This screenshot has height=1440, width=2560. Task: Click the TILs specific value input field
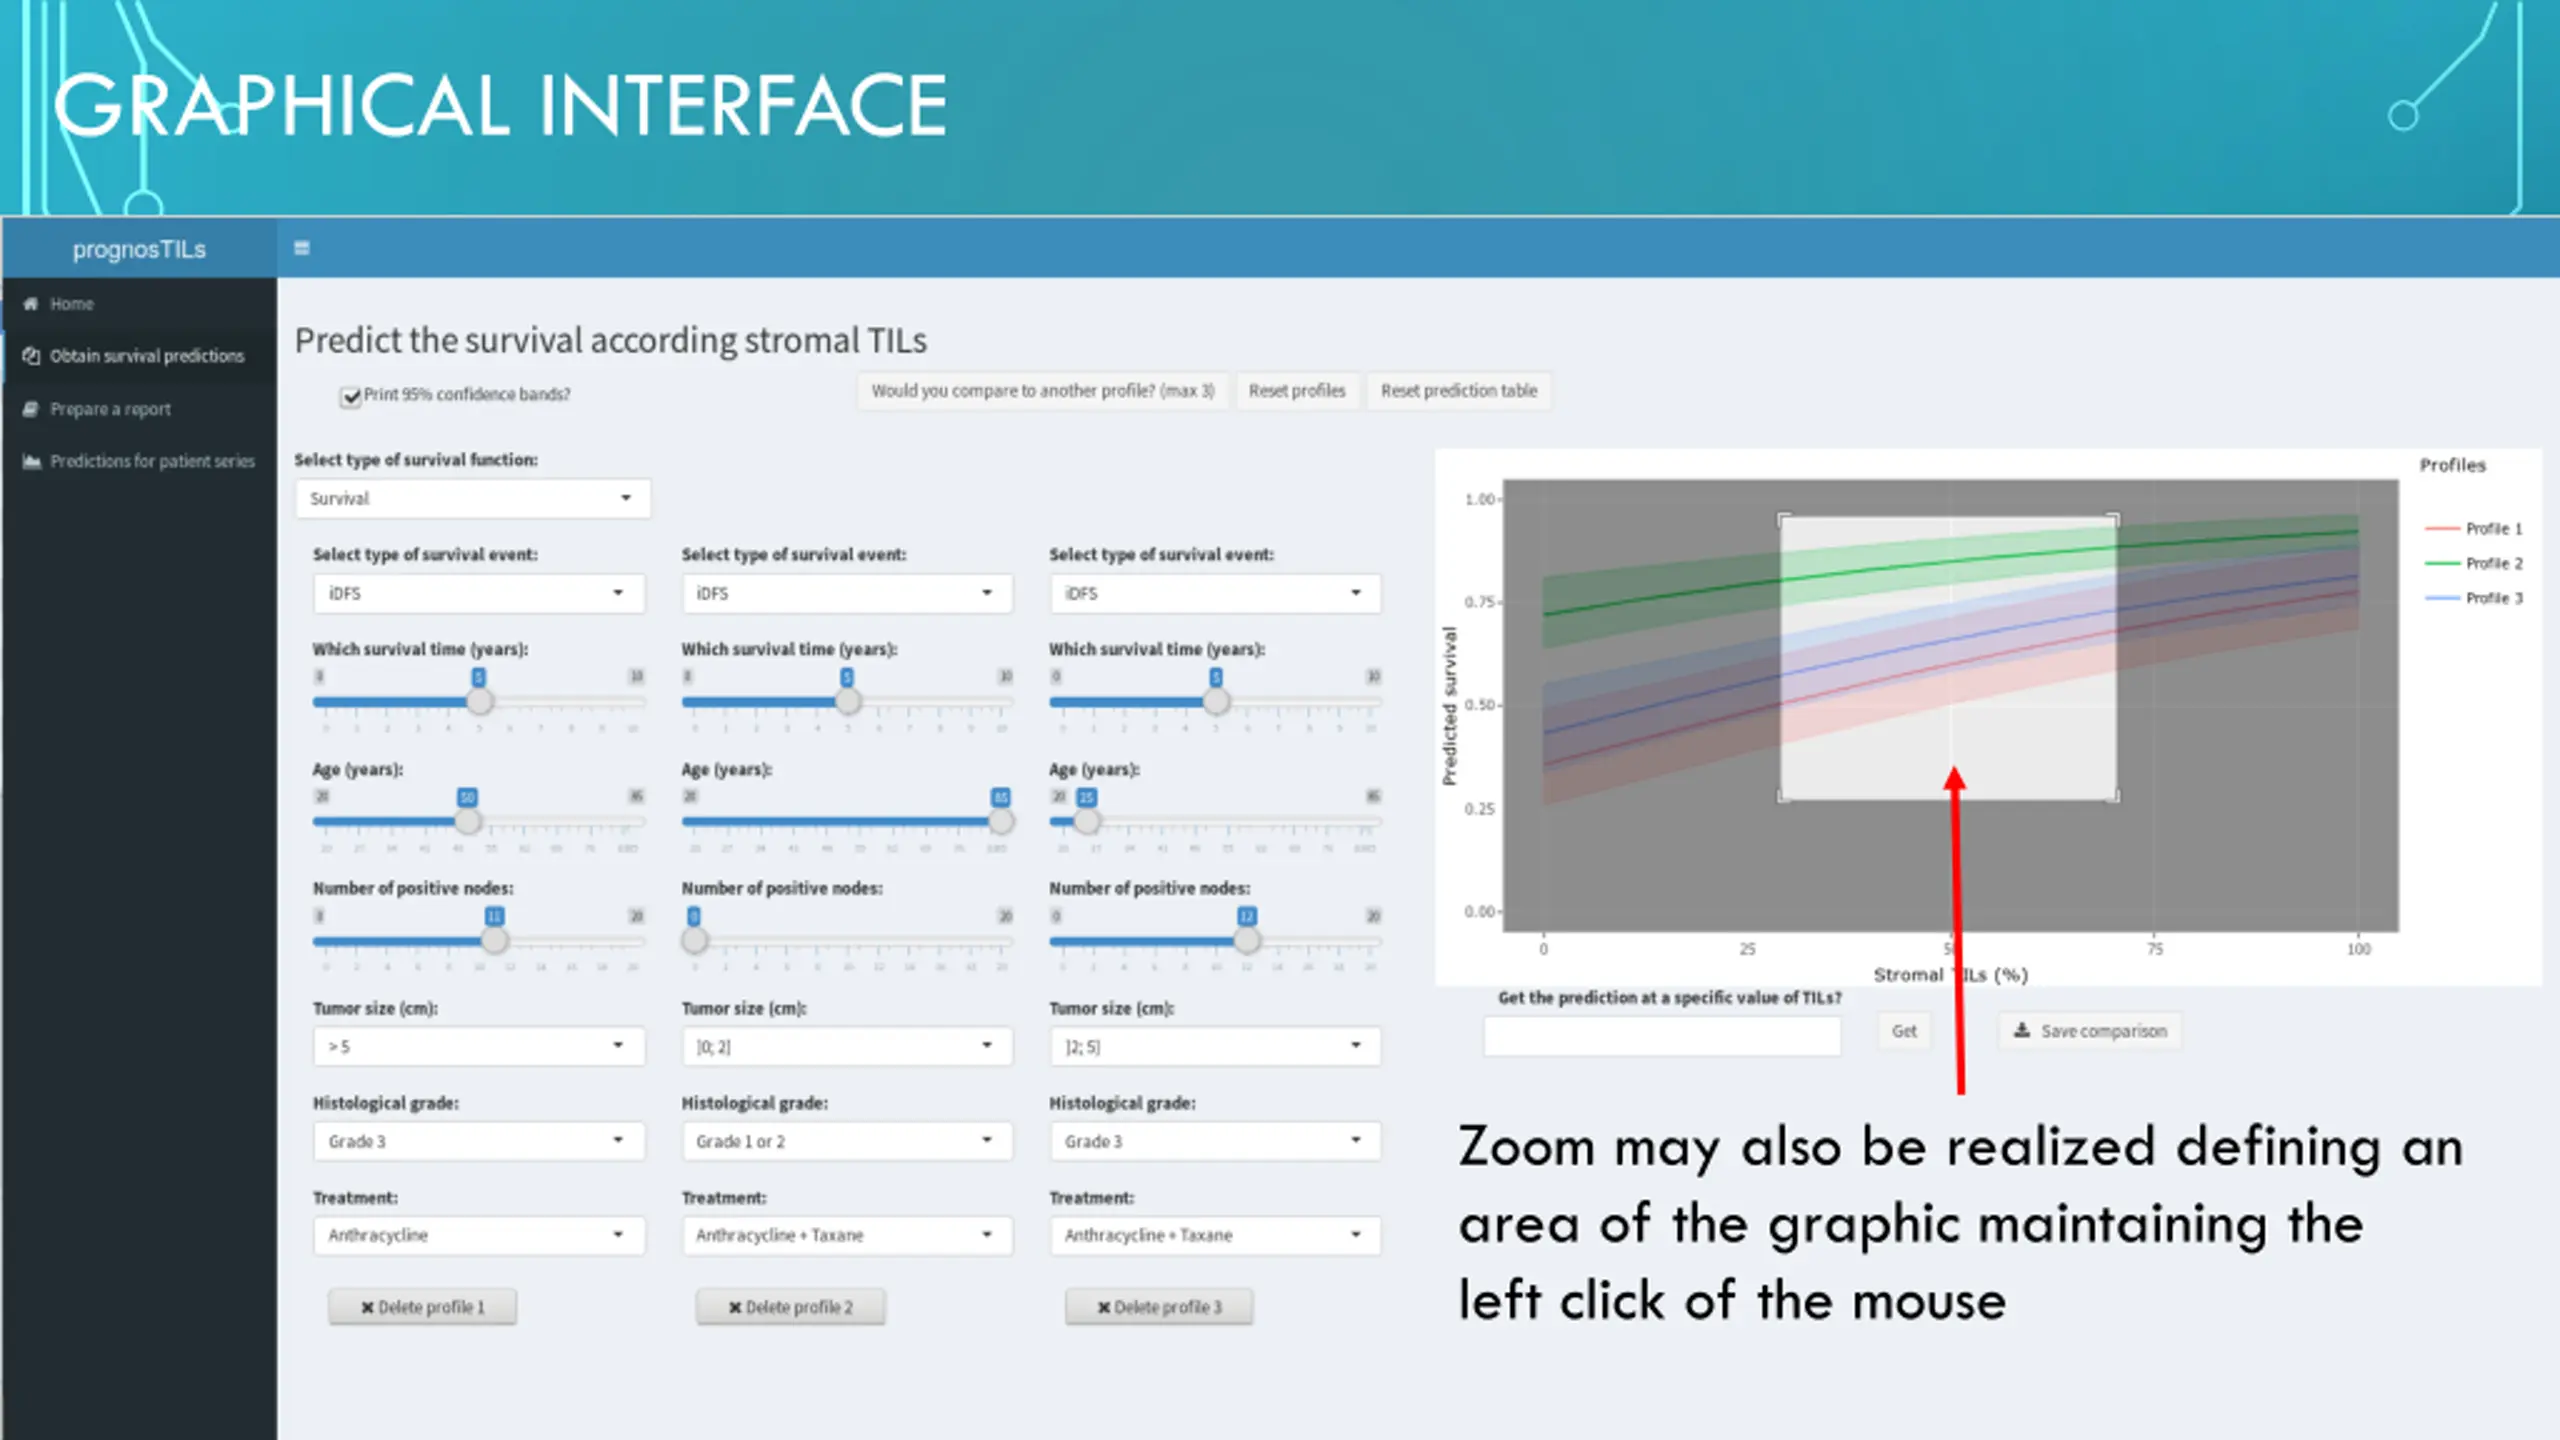[1662, 1036]
